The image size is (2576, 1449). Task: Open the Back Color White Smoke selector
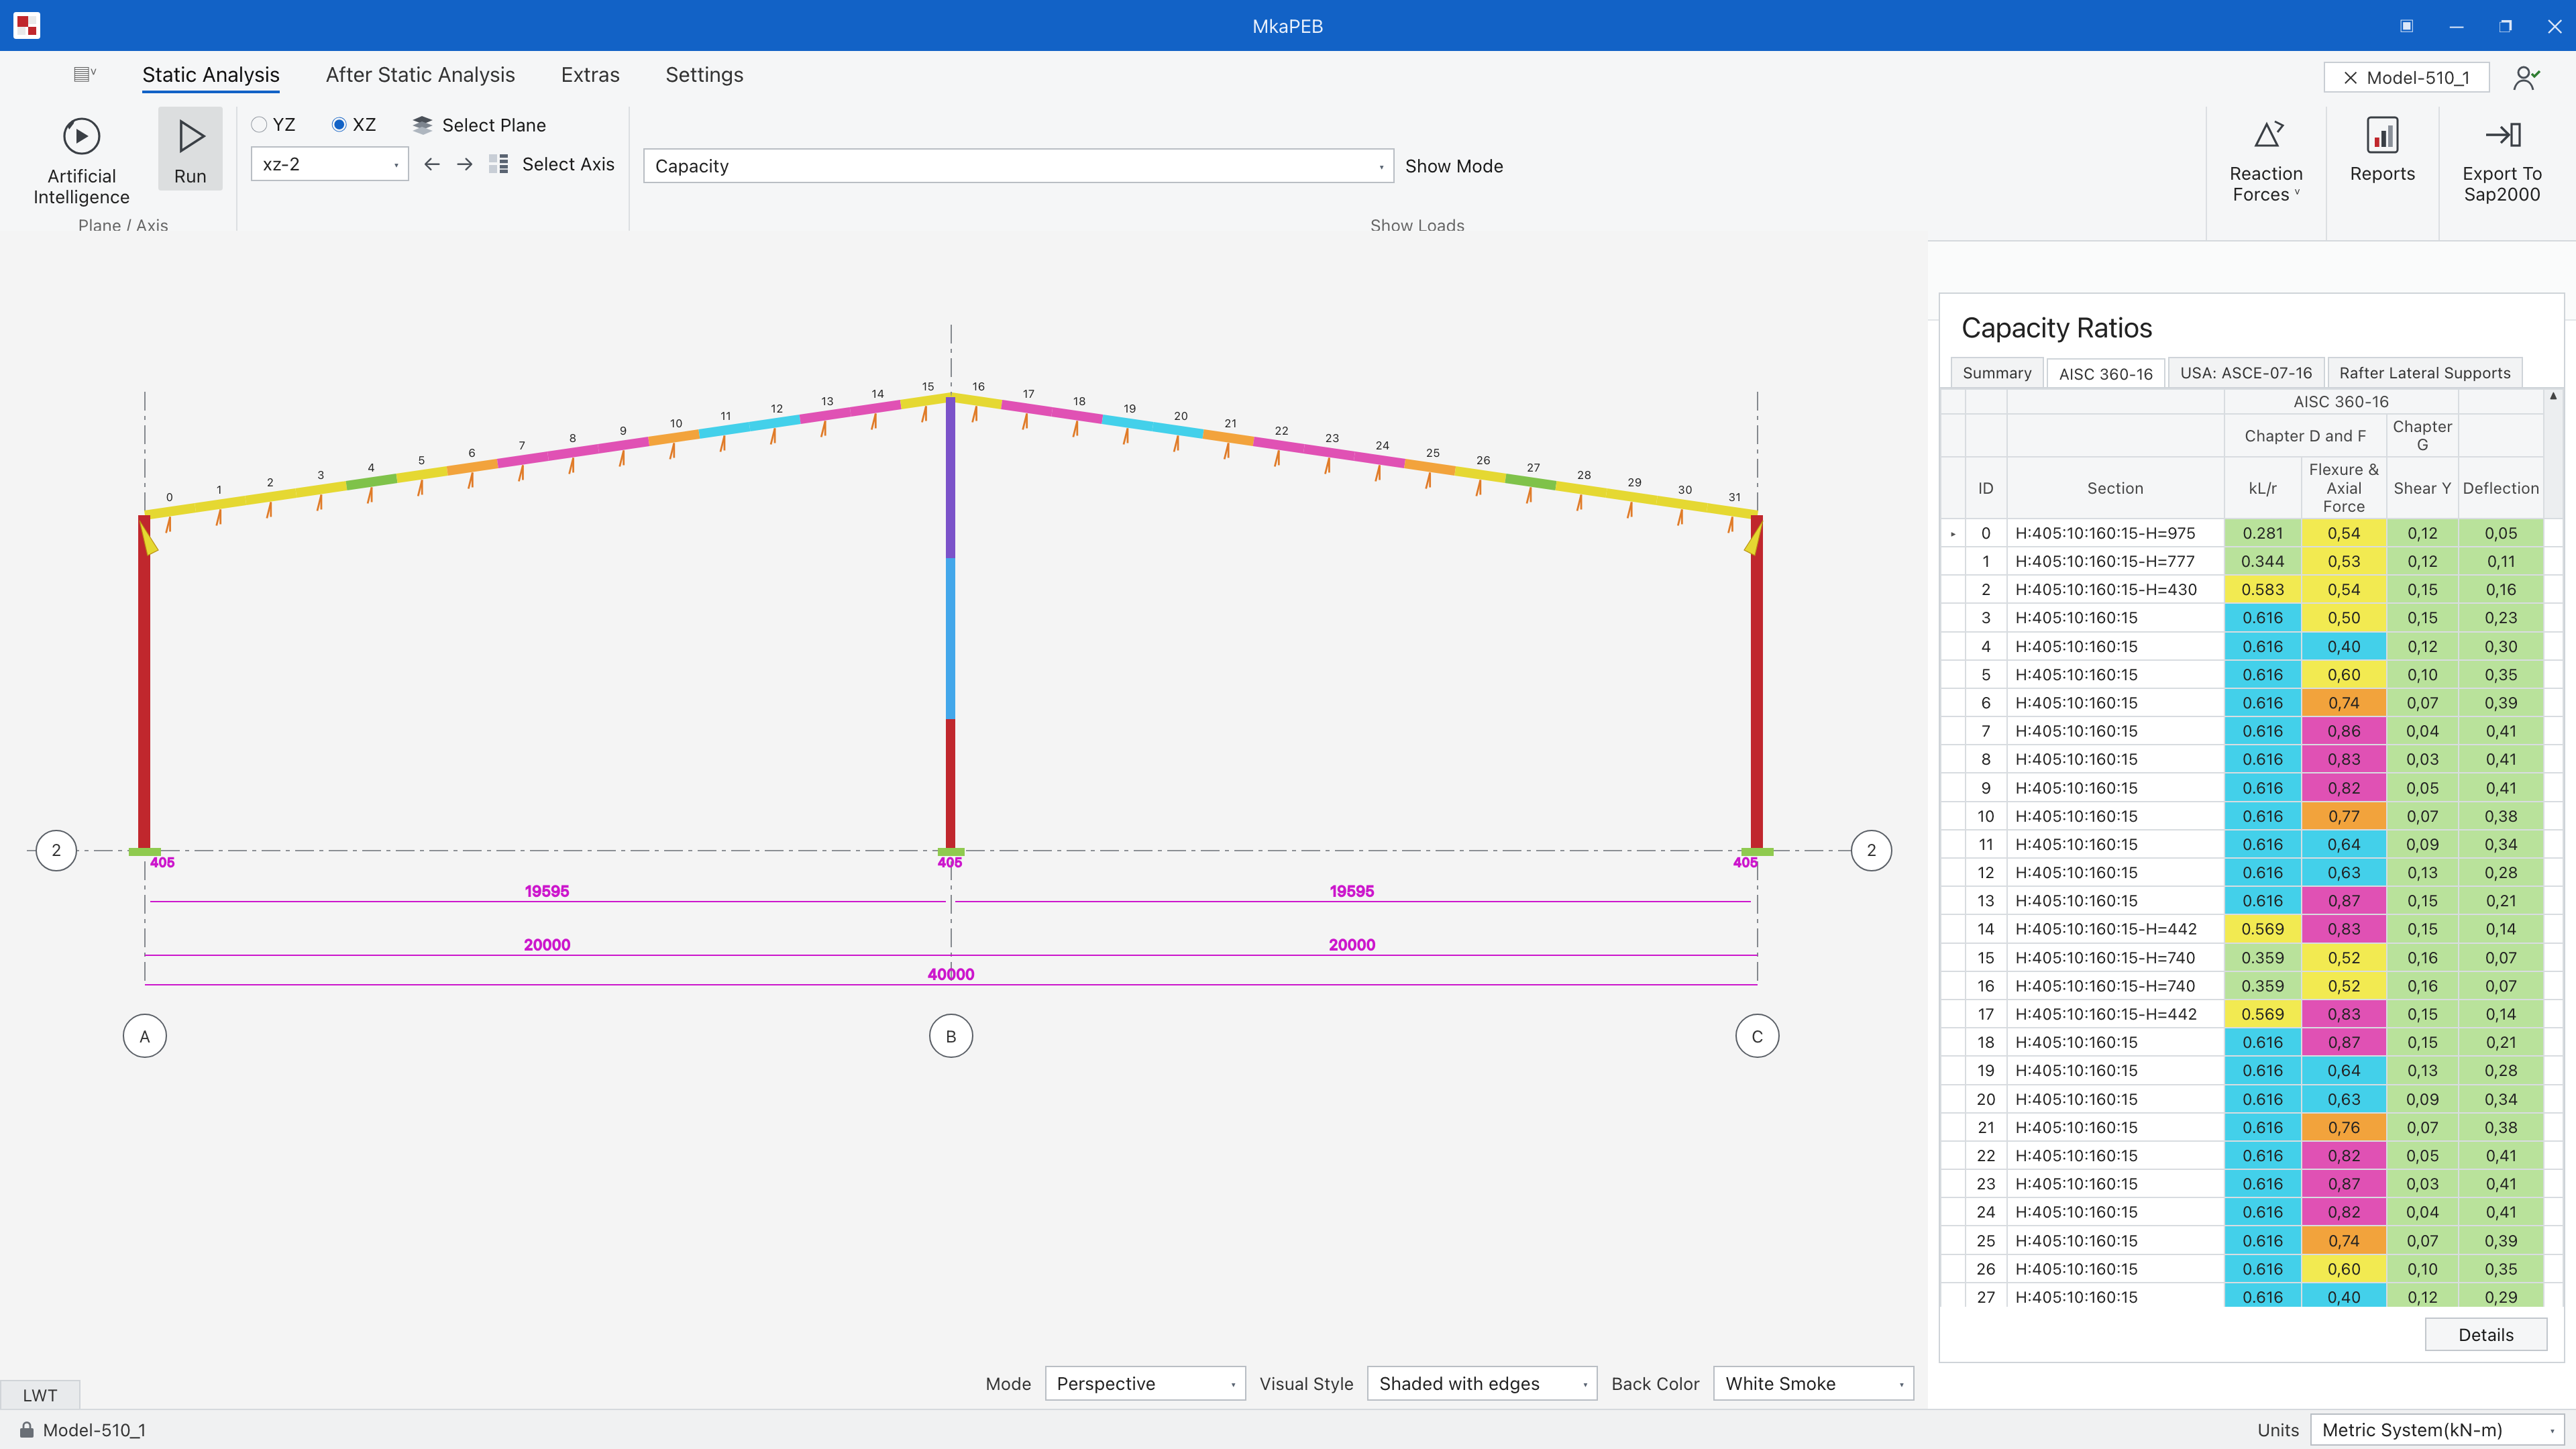coord(1813,1384)
